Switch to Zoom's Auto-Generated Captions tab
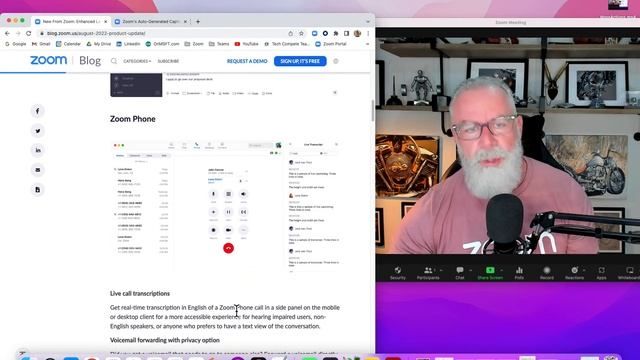 coord(150,22)
